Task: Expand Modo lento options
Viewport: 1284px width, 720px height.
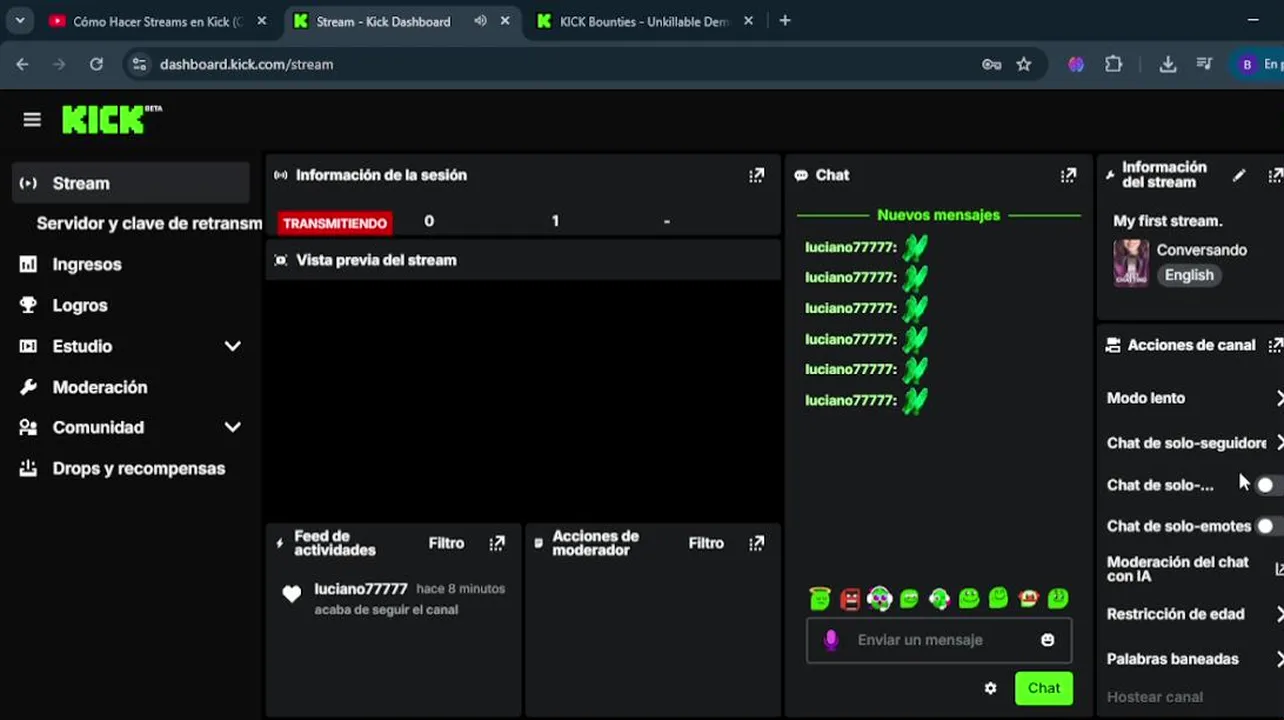Action: coord(1279,398)
